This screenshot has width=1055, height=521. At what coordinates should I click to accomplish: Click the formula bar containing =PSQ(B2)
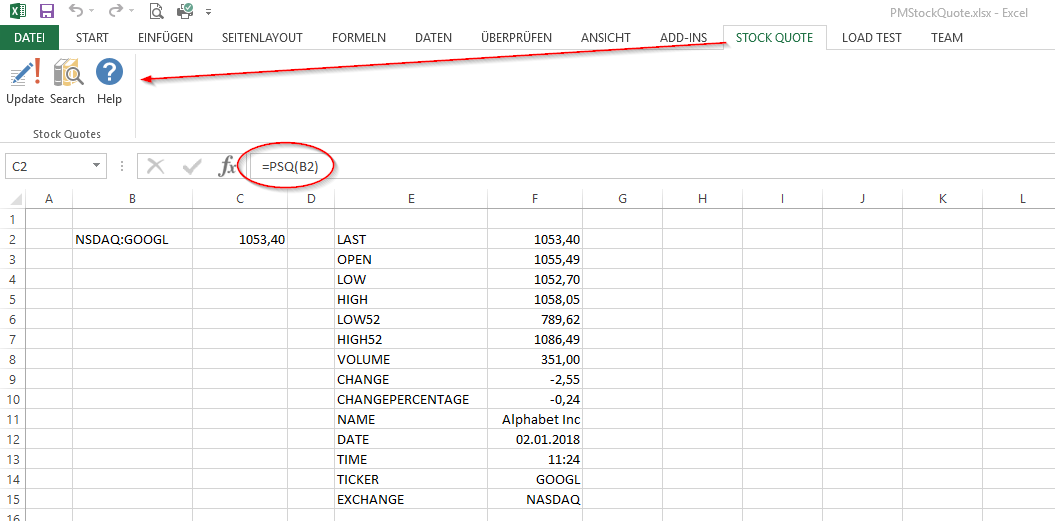click(600, 166)
